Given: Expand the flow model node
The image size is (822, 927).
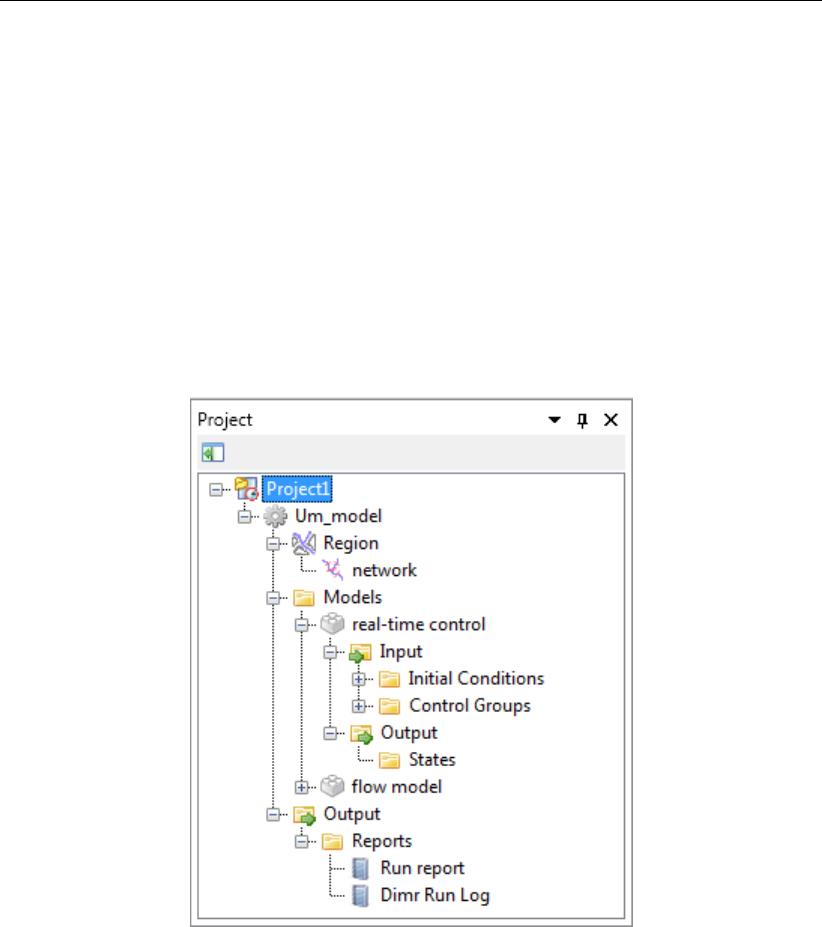Looking at the screenshot, I should pos(302,787).
